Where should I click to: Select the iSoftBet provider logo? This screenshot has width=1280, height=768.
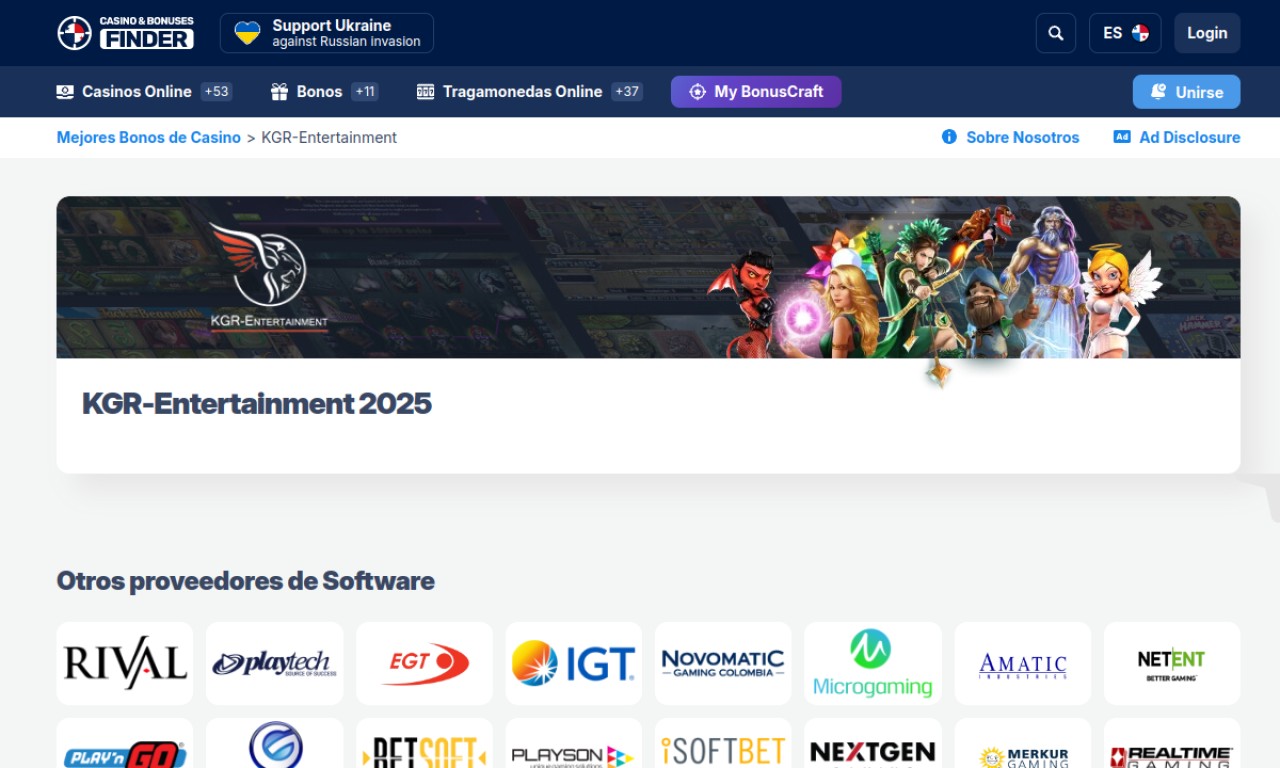(x=723, y=743)
